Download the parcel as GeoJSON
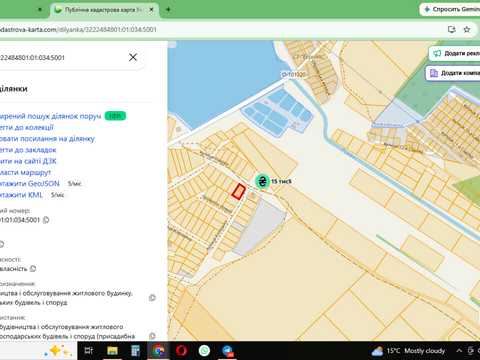480x360 pixels. click(30, 184)
